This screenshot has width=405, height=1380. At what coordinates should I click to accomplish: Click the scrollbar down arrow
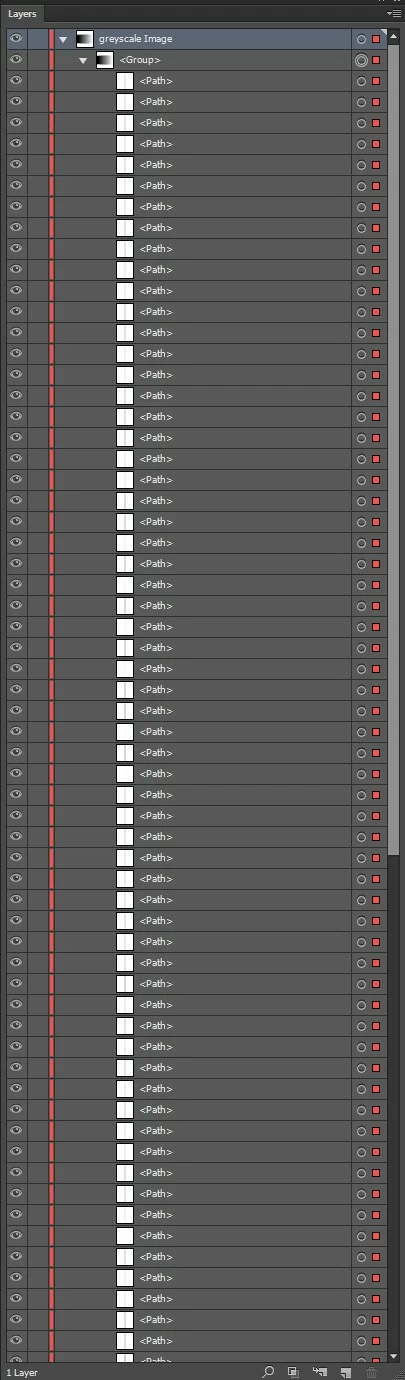395,1356
